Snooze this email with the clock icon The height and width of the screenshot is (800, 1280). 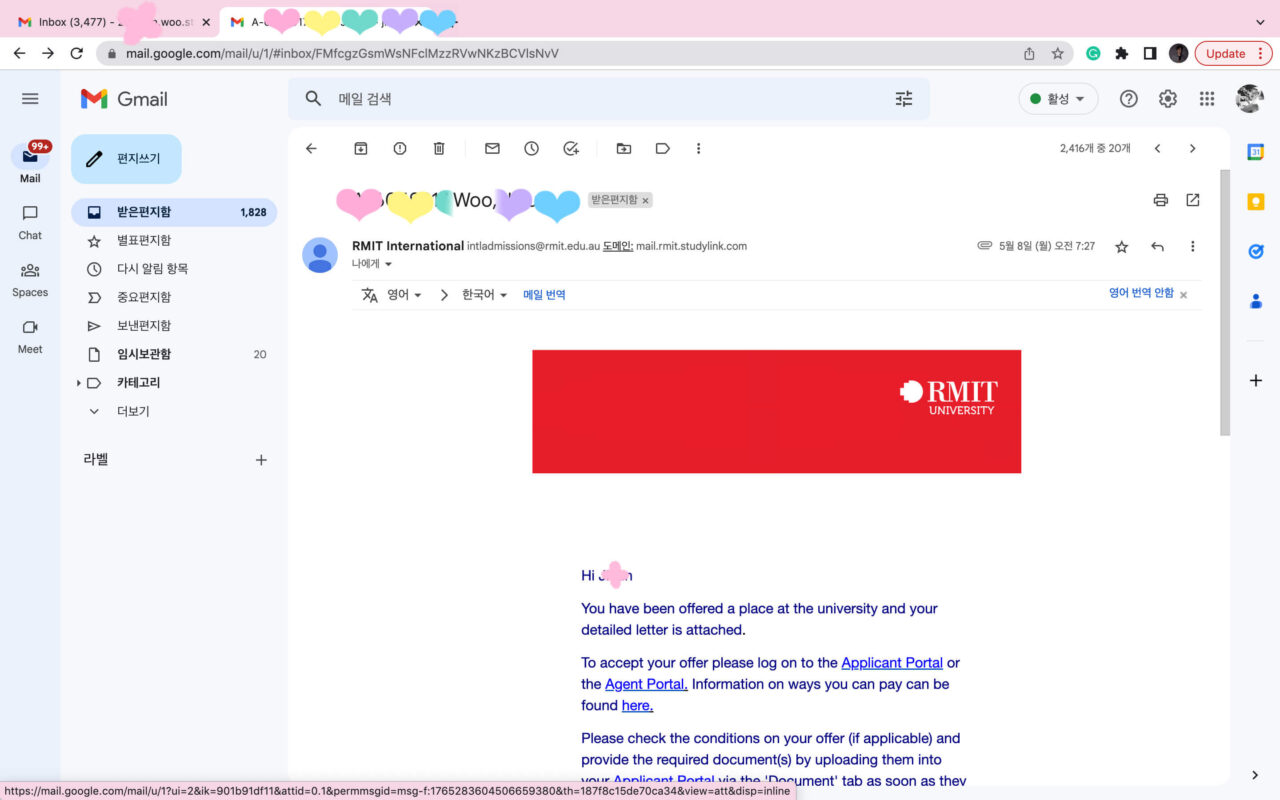click(531, 149)
